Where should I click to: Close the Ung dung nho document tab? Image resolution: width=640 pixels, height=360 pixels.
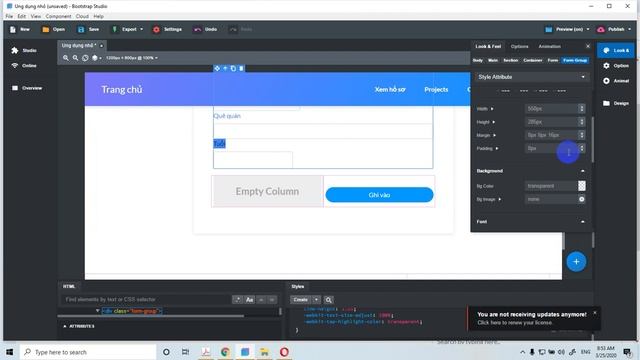click(102, 46)
